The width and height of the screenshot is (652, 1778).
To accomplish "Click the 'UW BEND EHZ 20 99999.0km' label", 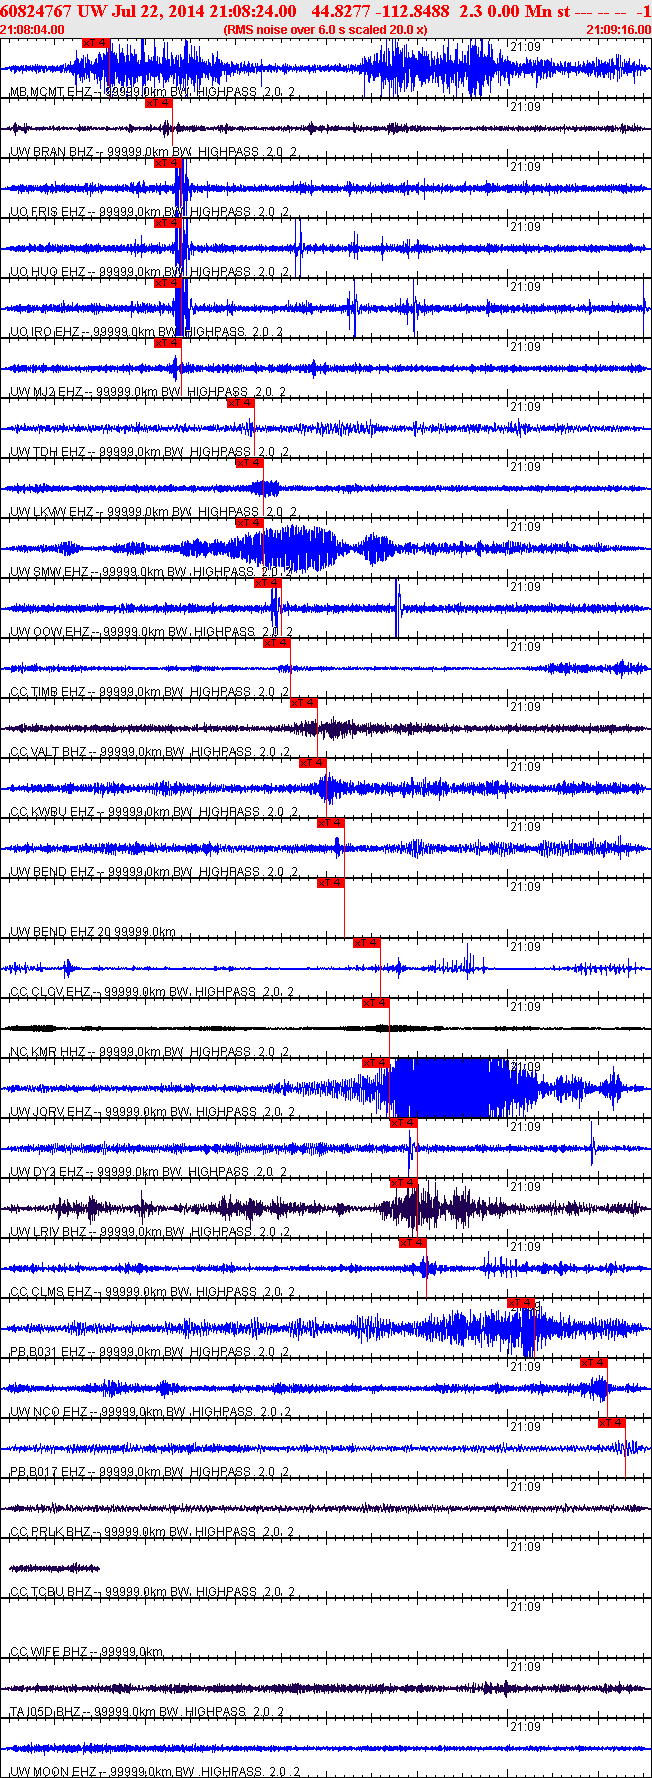I will point(92,932).
